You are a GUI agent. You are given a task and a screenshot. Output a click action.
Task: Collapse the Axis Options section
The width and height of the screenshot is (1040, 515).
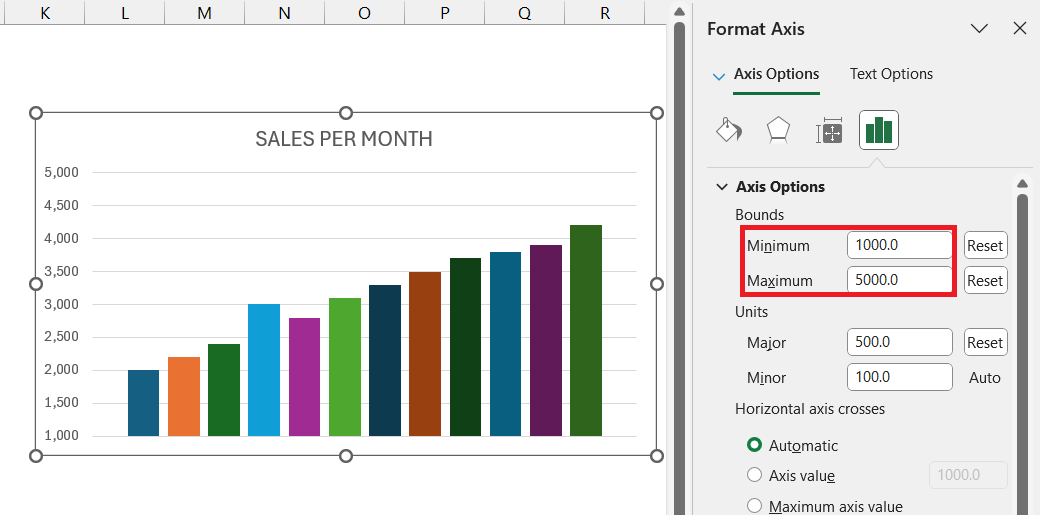click(x=722, y=186)
